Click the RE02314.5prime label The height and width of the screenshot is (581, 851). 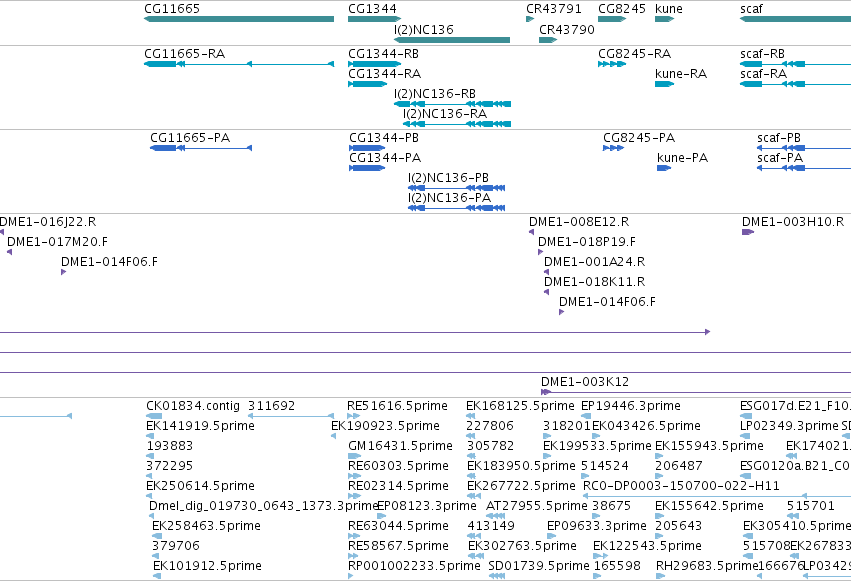[x=398, y=486]
